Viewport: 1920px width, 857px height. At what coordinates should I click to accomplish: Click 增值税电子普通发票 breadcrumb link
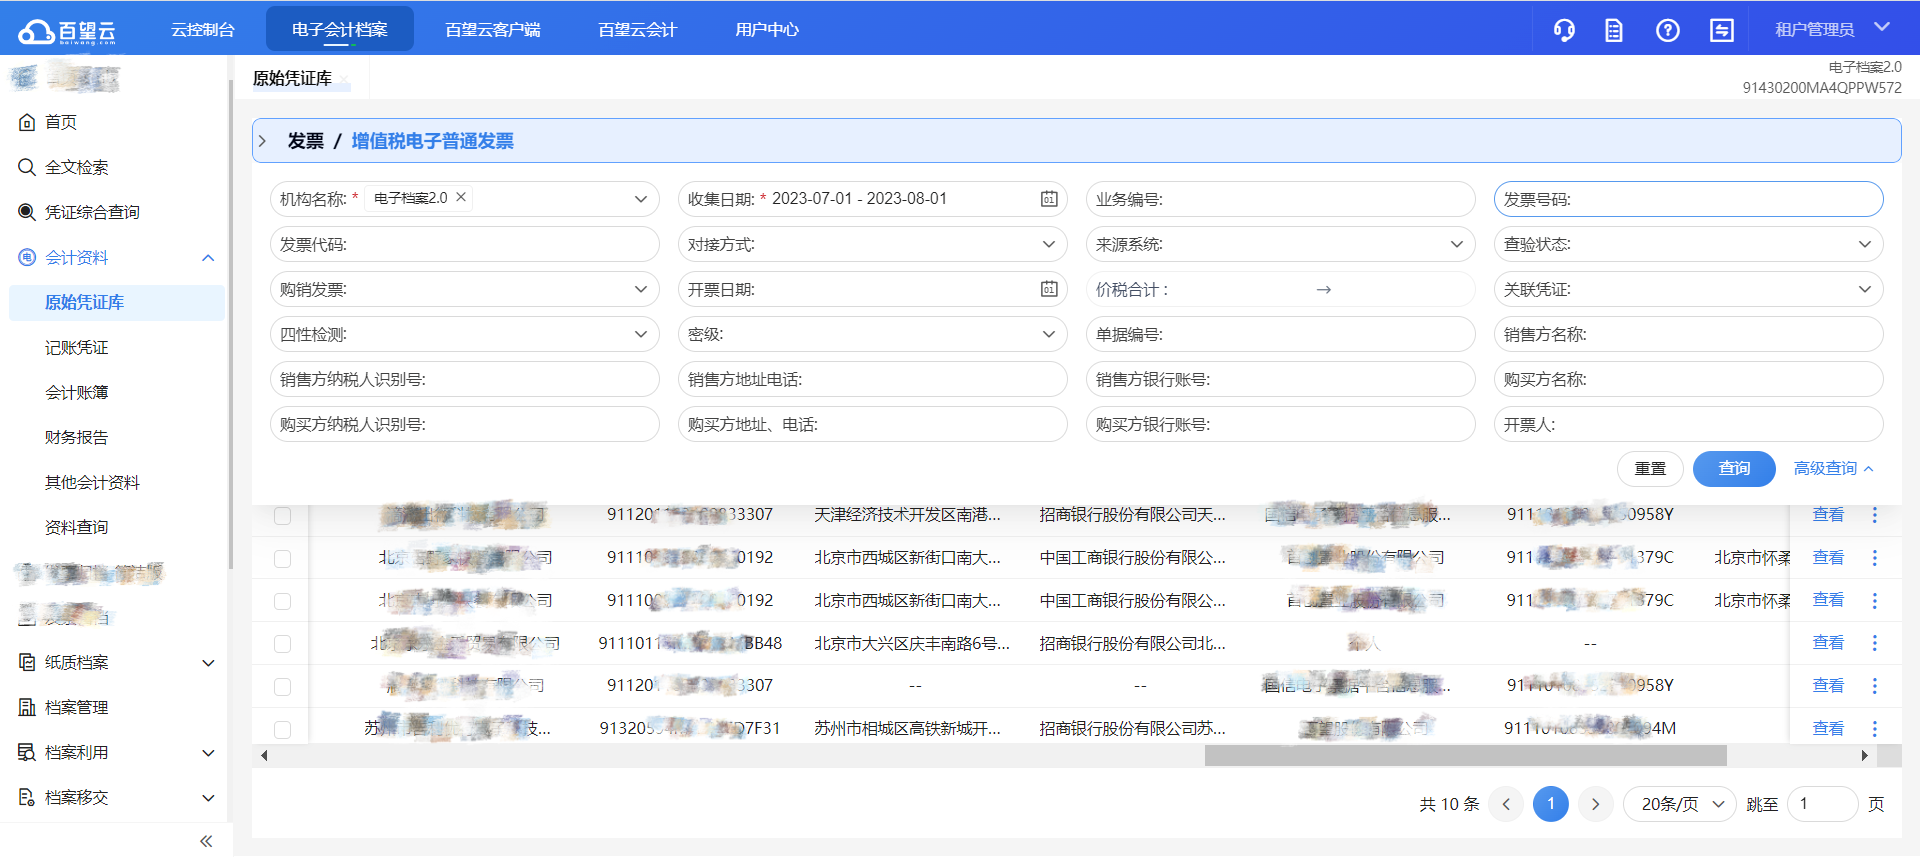pyautogui.click(x=432, y=141)
